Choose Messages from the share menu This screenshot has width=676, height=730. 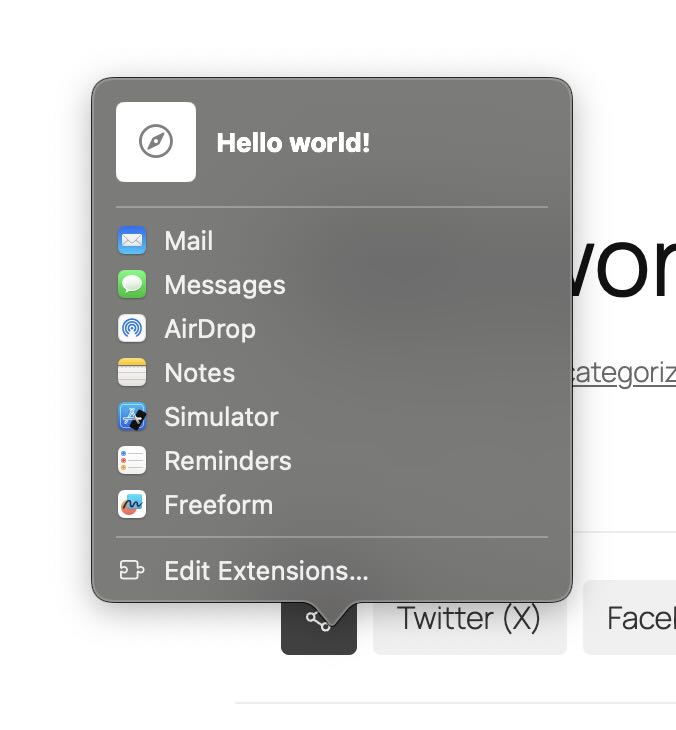[x=332, y=284]
